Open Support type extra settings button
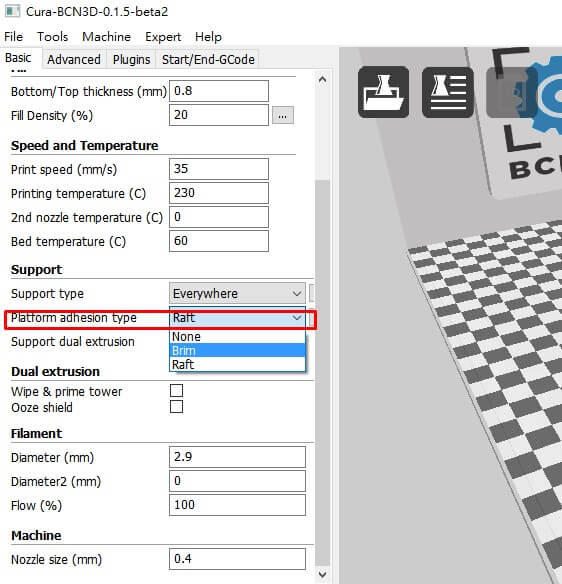 (x=312, y=293)
